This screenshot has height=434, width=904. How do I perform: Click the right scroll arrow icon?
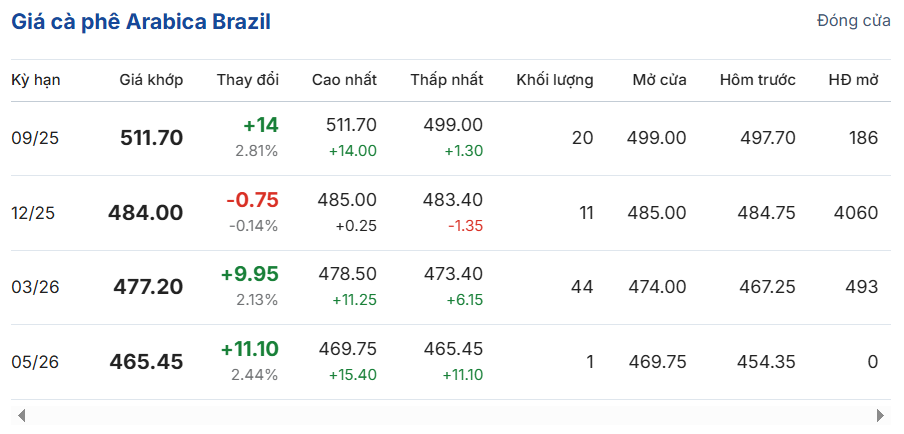[x=880, y=415]
